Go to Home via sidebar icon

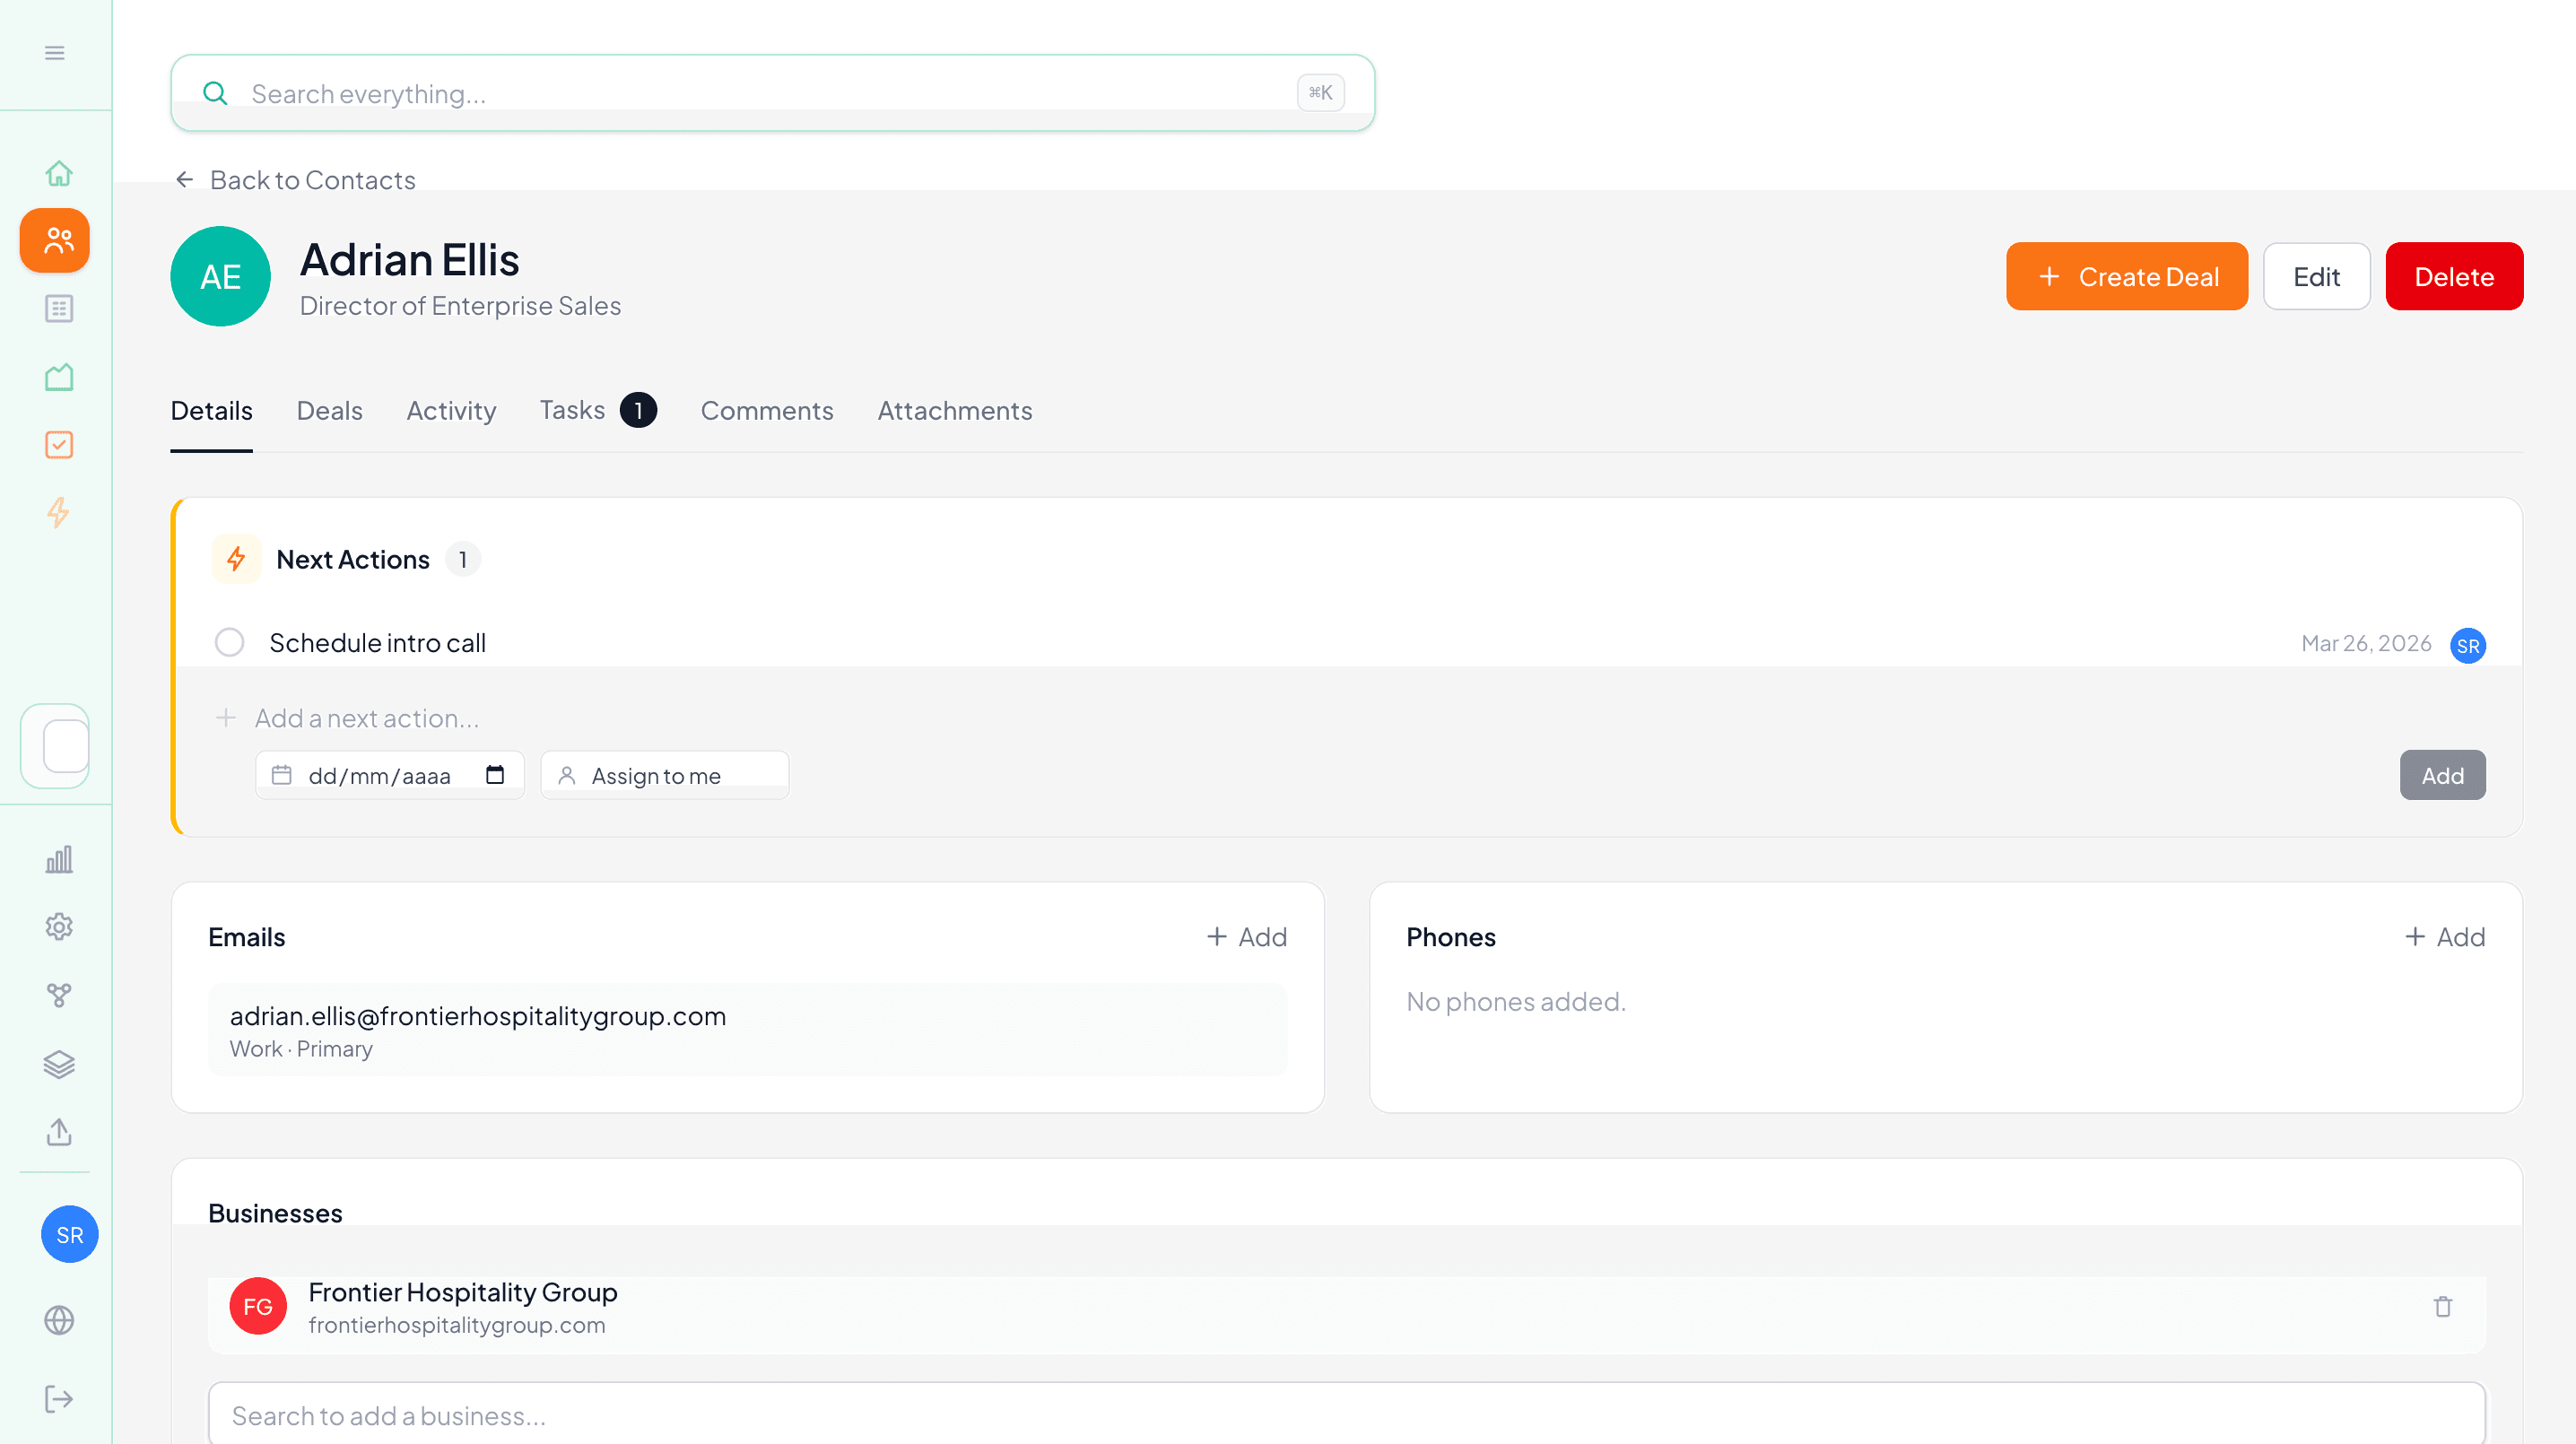tap(59, 173)
